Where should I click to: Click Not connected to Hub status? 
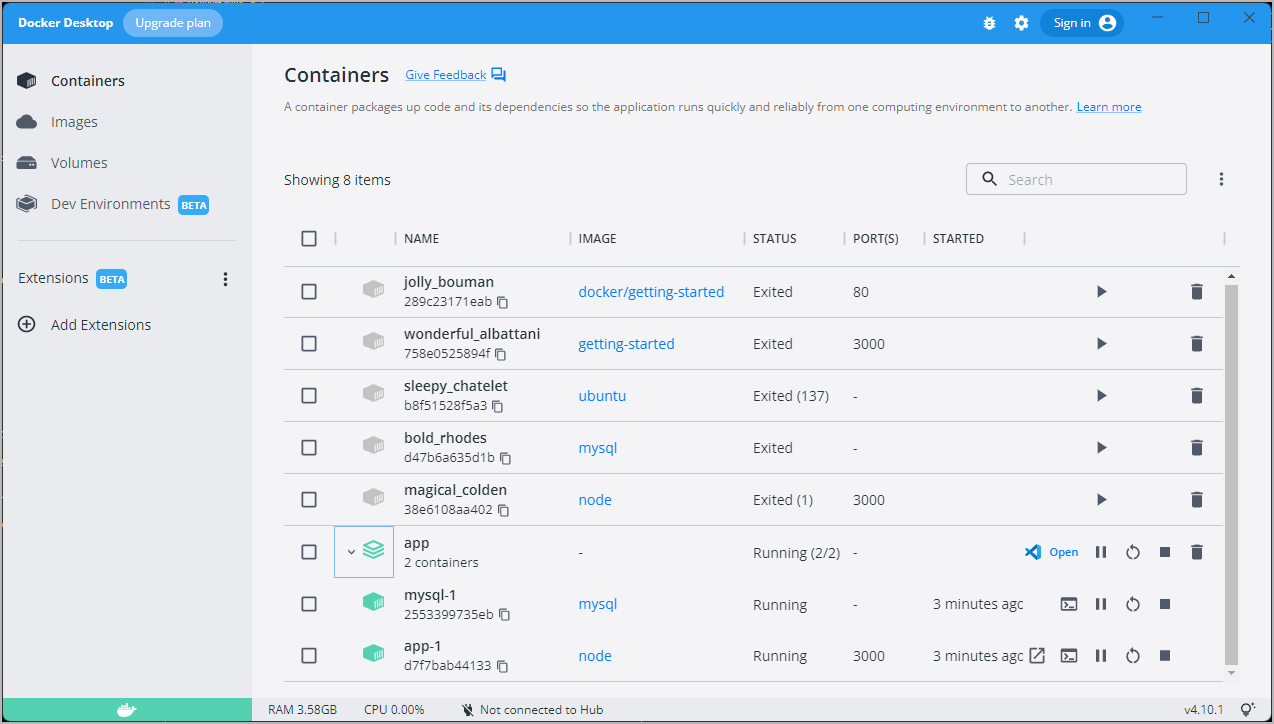(532, 710)
